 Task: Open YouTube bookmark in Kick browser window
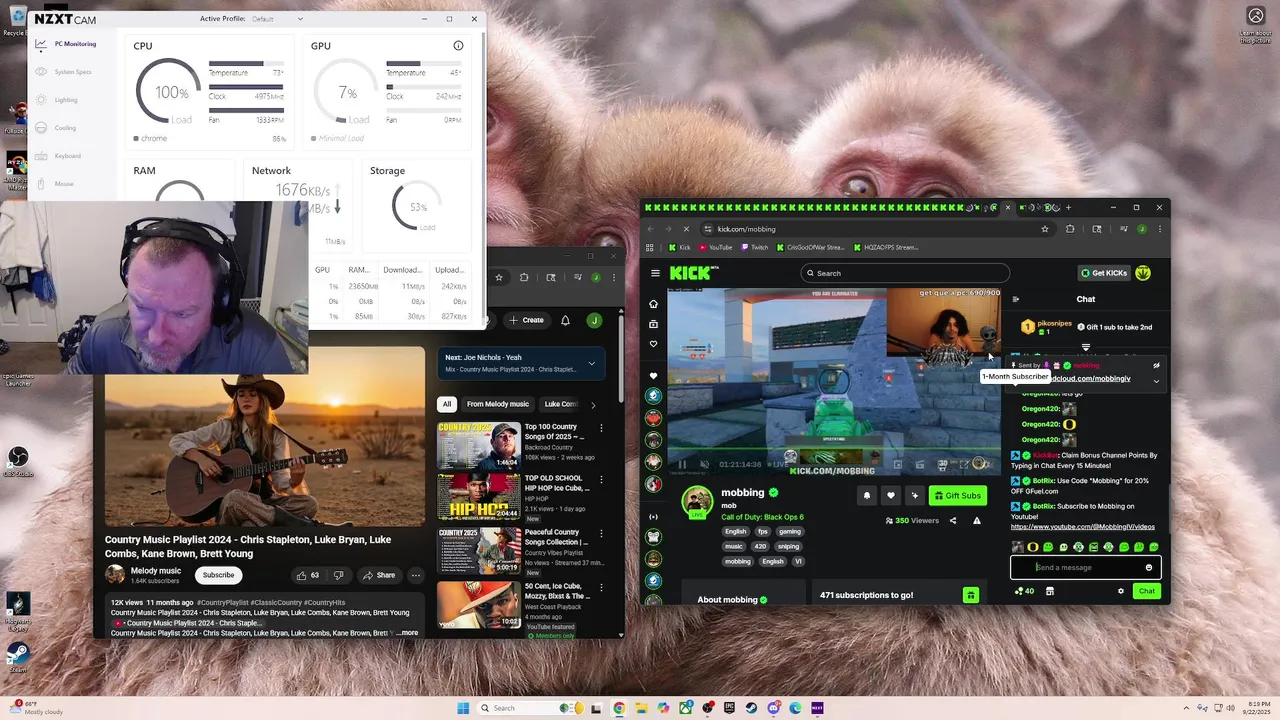[x=716, y=247]
